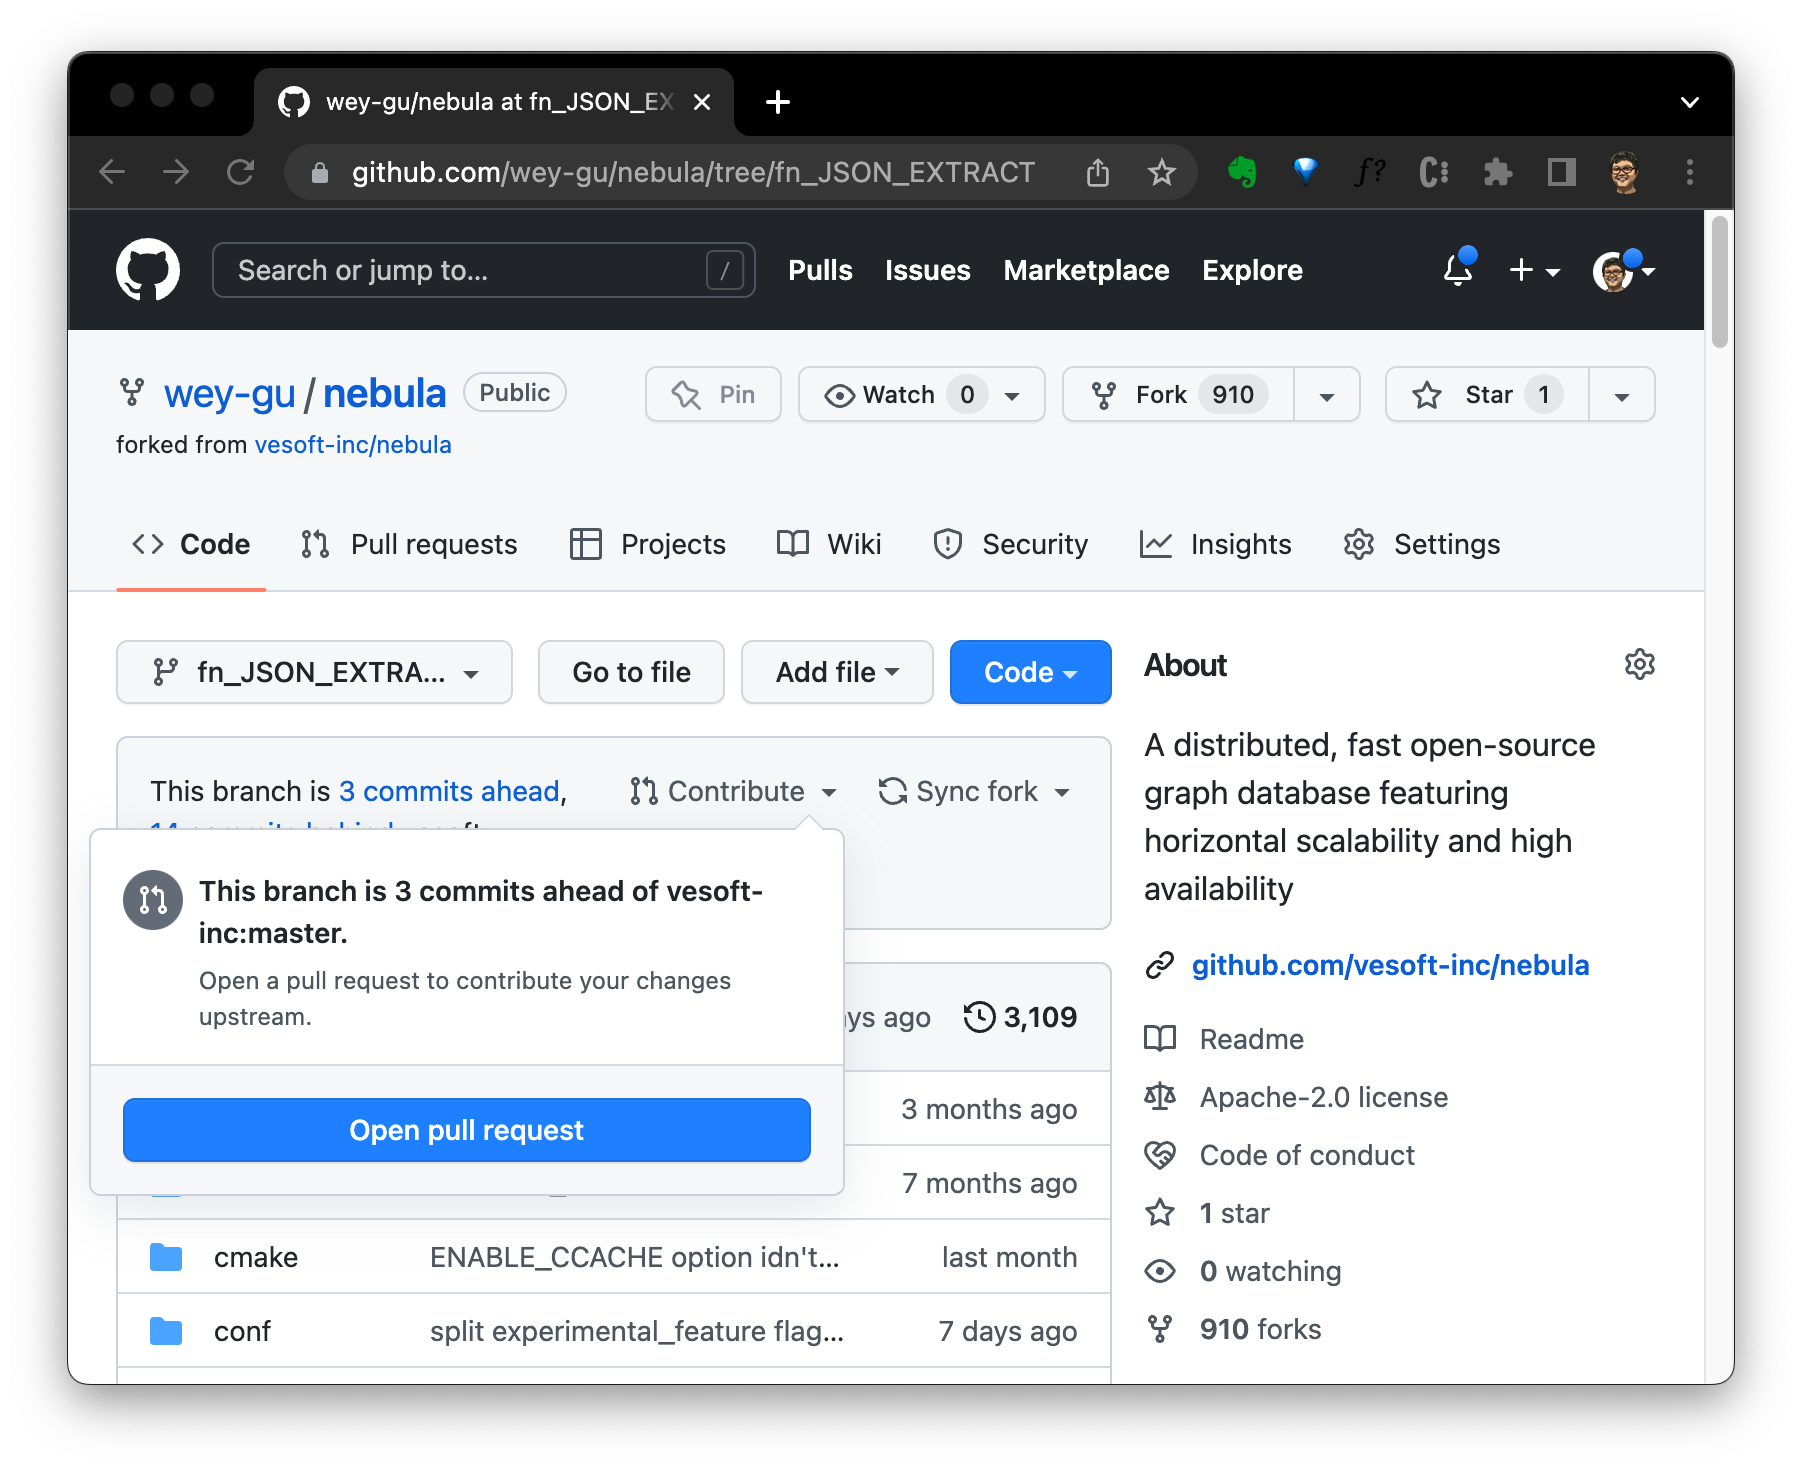The image size is (1802, 1468).
Task: Open the Insights tab
Action: coord(1215,544)
